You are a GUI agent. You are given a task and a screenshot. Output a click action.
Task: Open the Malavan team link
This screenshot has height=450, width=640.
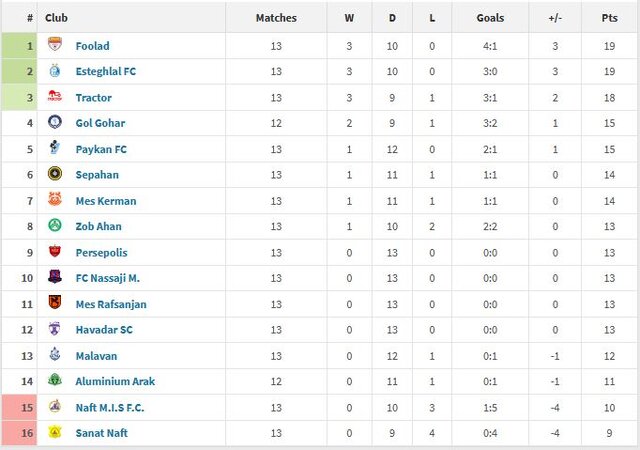(x=96, y=356)
